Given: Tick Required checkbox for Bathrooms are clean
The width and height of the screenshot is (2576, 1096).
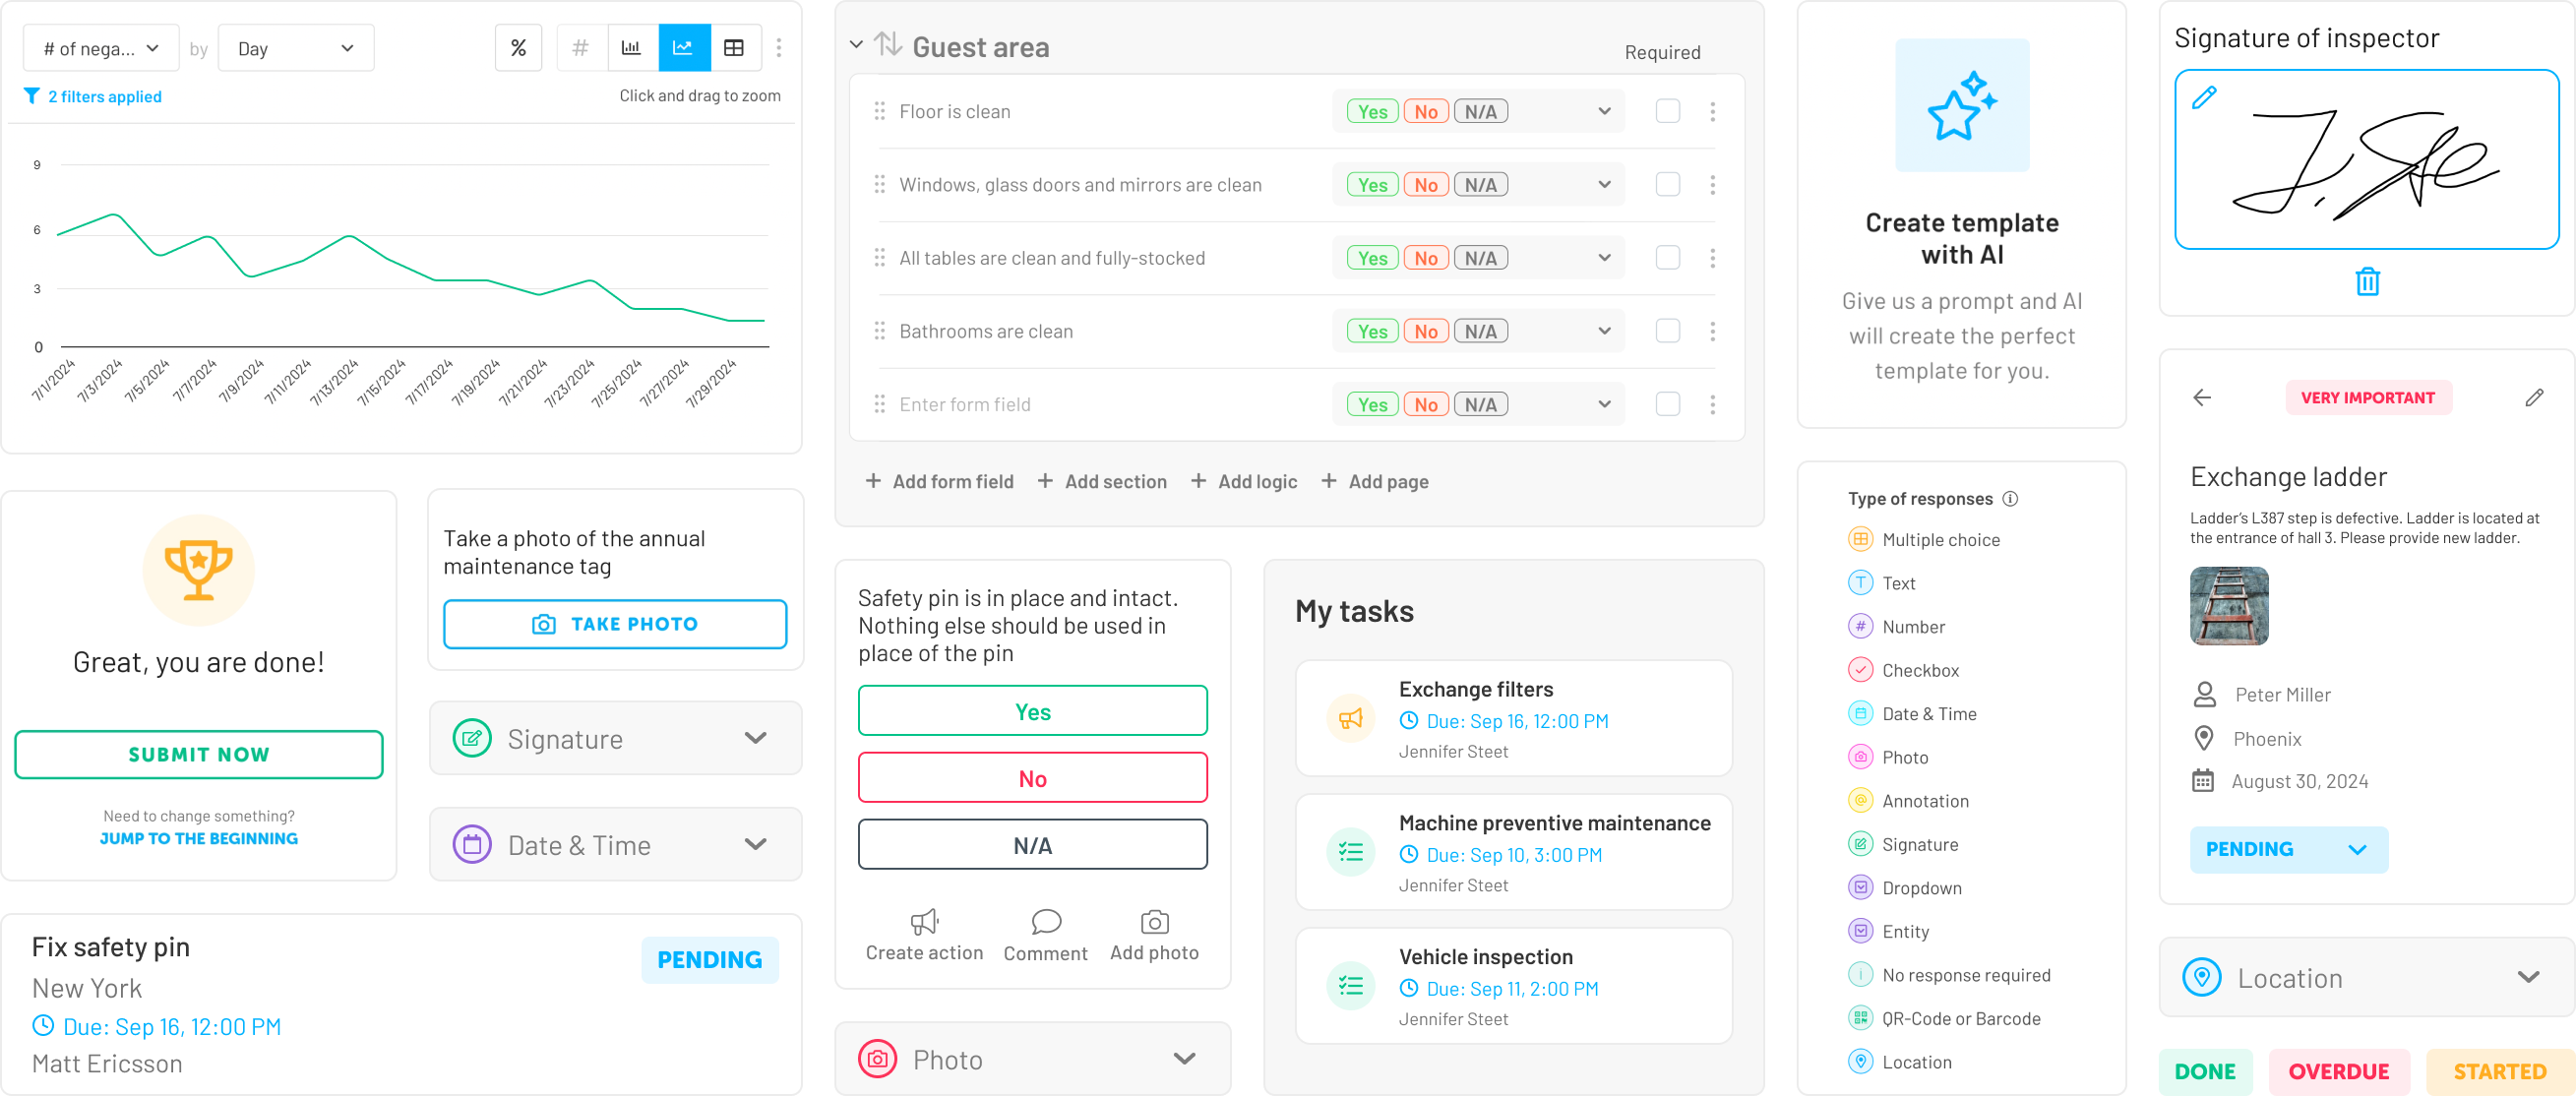Looking at the screenshot, I should pos(1667,331).
